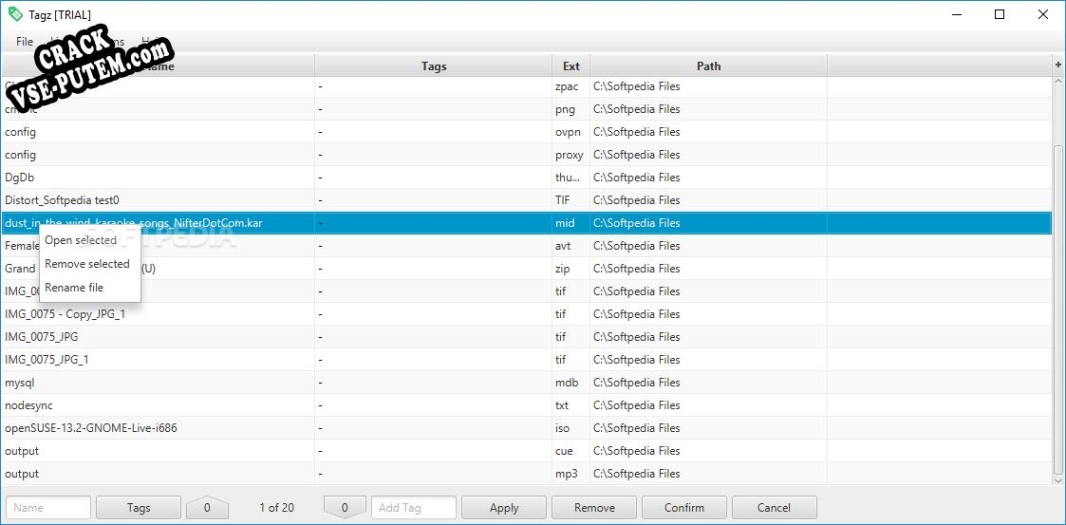This screenshot has width=1066, height=525.
Task: Click the up-arrow counter button beside Tags
Action: click(x=207, y=507)
